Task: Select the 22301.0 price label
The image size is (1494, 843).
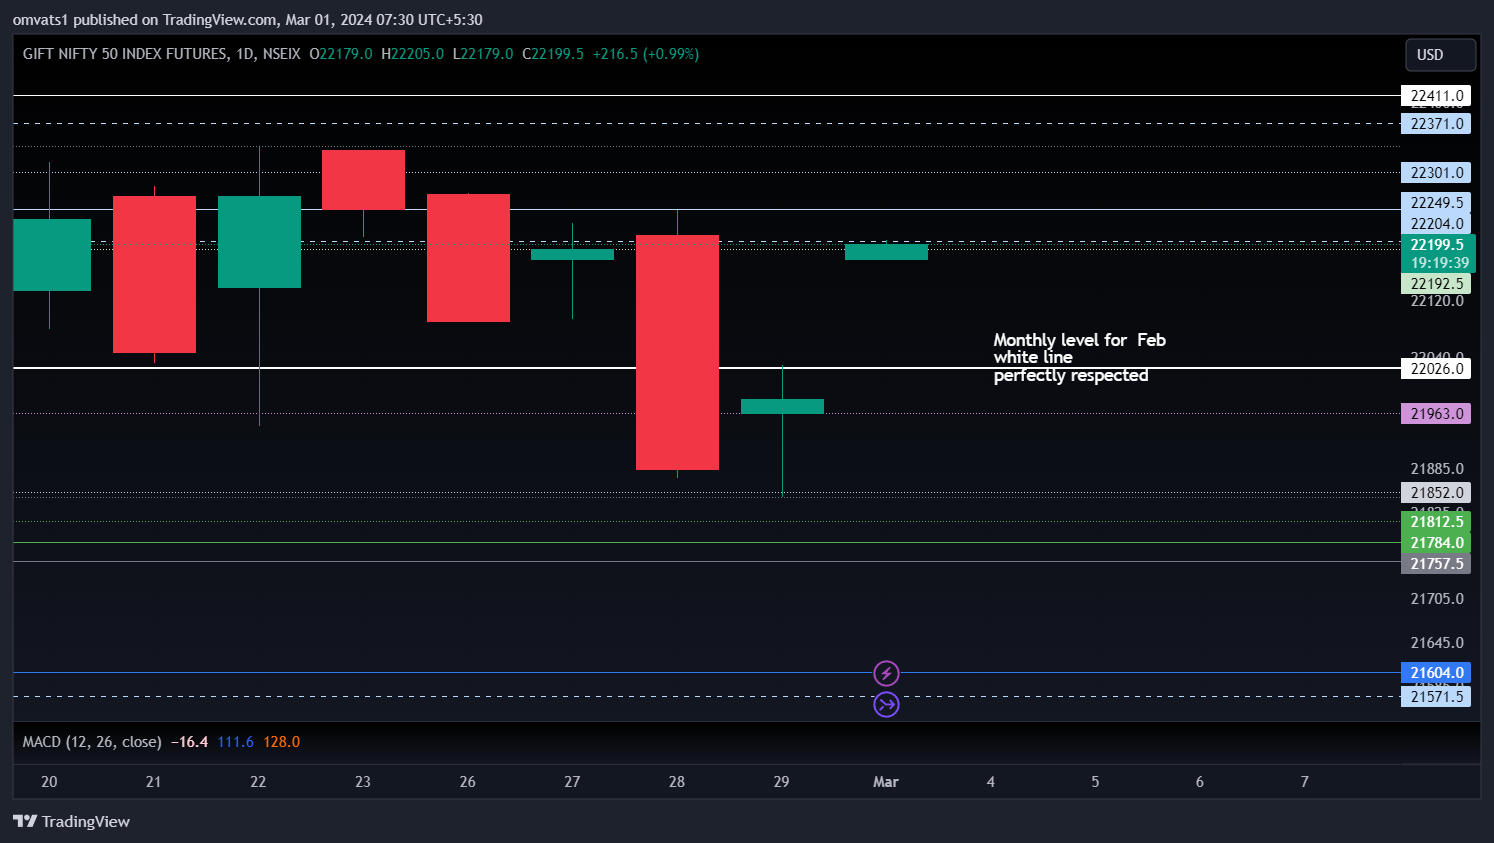Action: click(1436, 173)
